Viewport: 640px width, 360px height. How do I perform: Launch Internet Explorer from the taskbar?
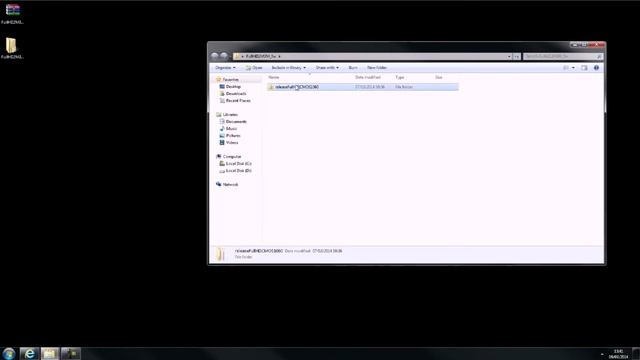(29, 353)
